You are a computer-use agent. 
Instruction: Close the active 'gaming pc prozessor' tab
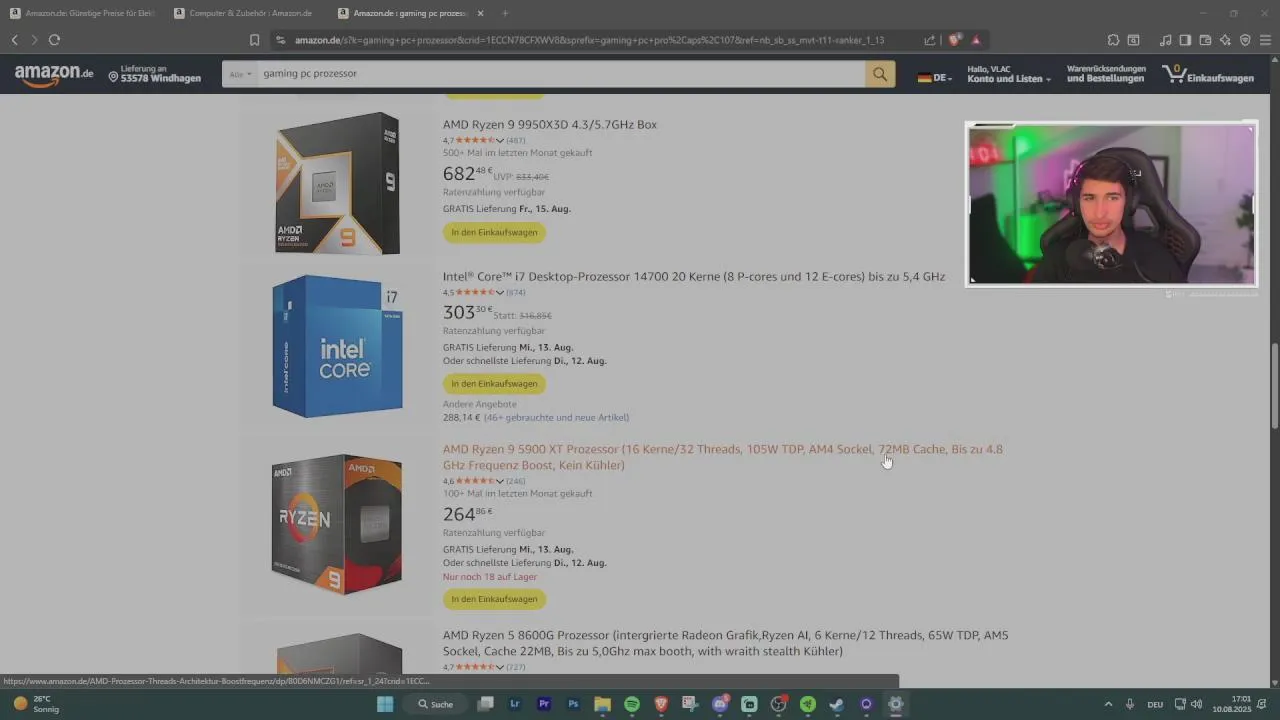tap(481, 13)
